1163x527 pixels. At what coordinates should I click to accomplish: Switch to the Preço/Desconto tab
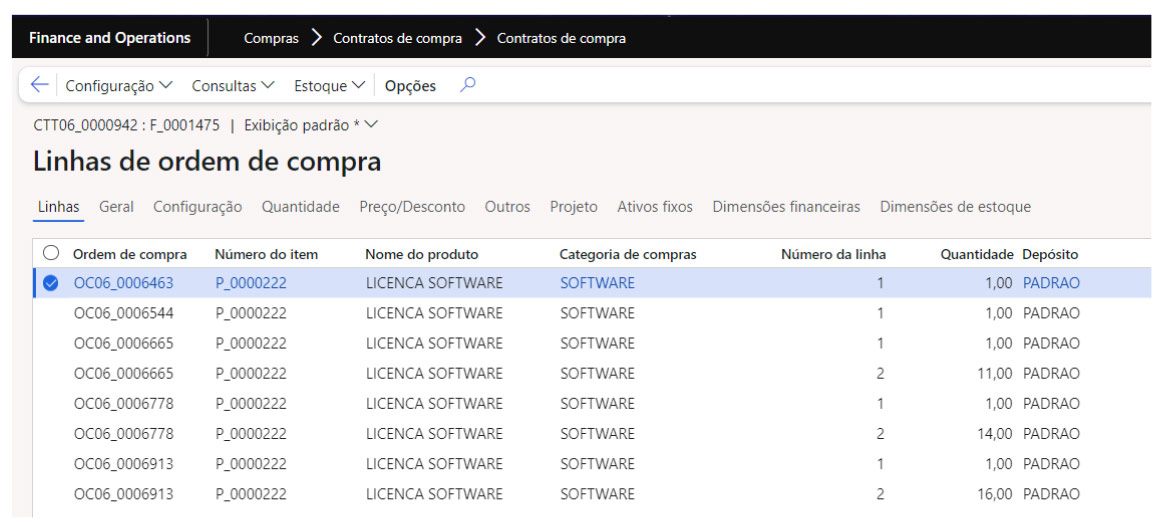coord(412,207)
